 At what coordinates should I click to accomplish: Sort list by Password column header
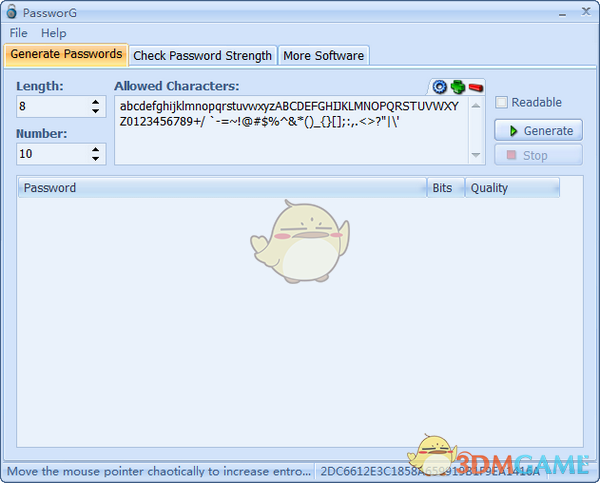coord(220,187)
